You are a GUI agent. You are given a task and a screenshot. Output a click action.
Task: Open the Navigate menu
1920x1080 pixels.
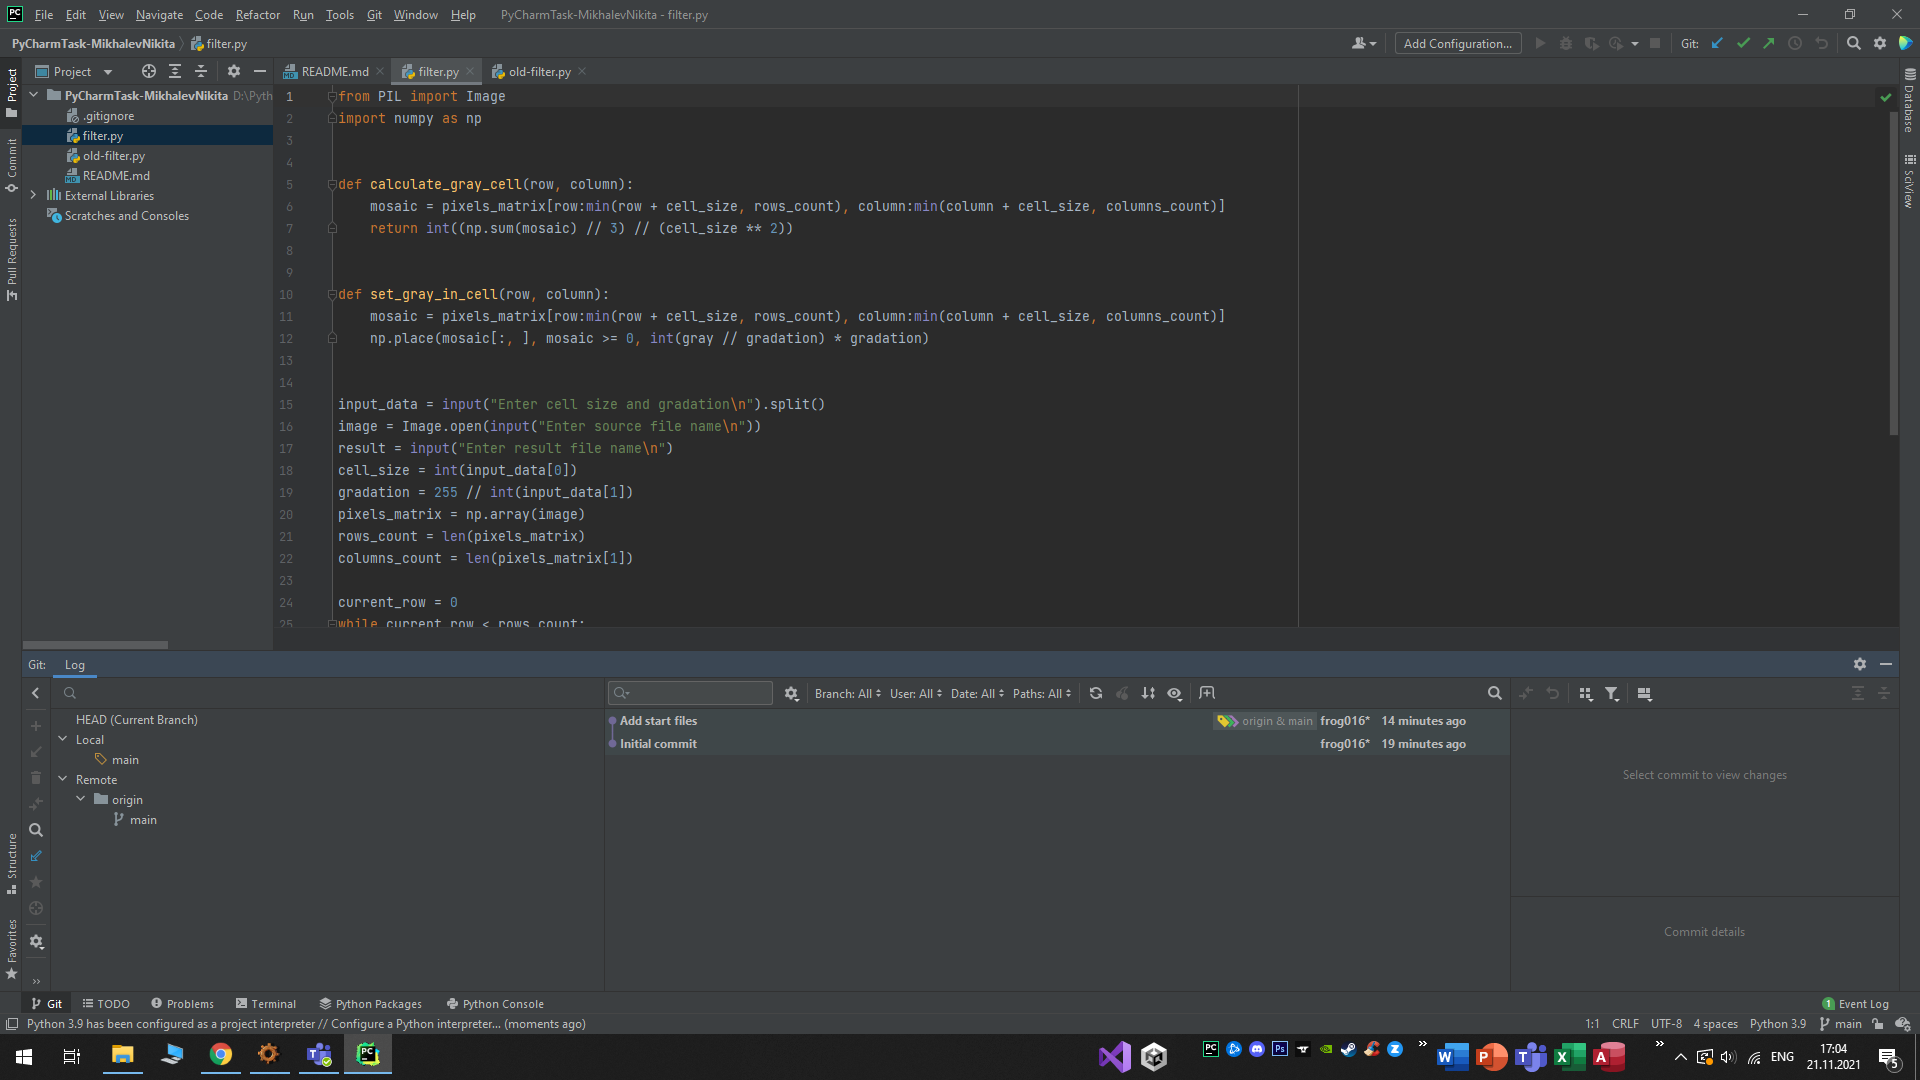[159, 15]
